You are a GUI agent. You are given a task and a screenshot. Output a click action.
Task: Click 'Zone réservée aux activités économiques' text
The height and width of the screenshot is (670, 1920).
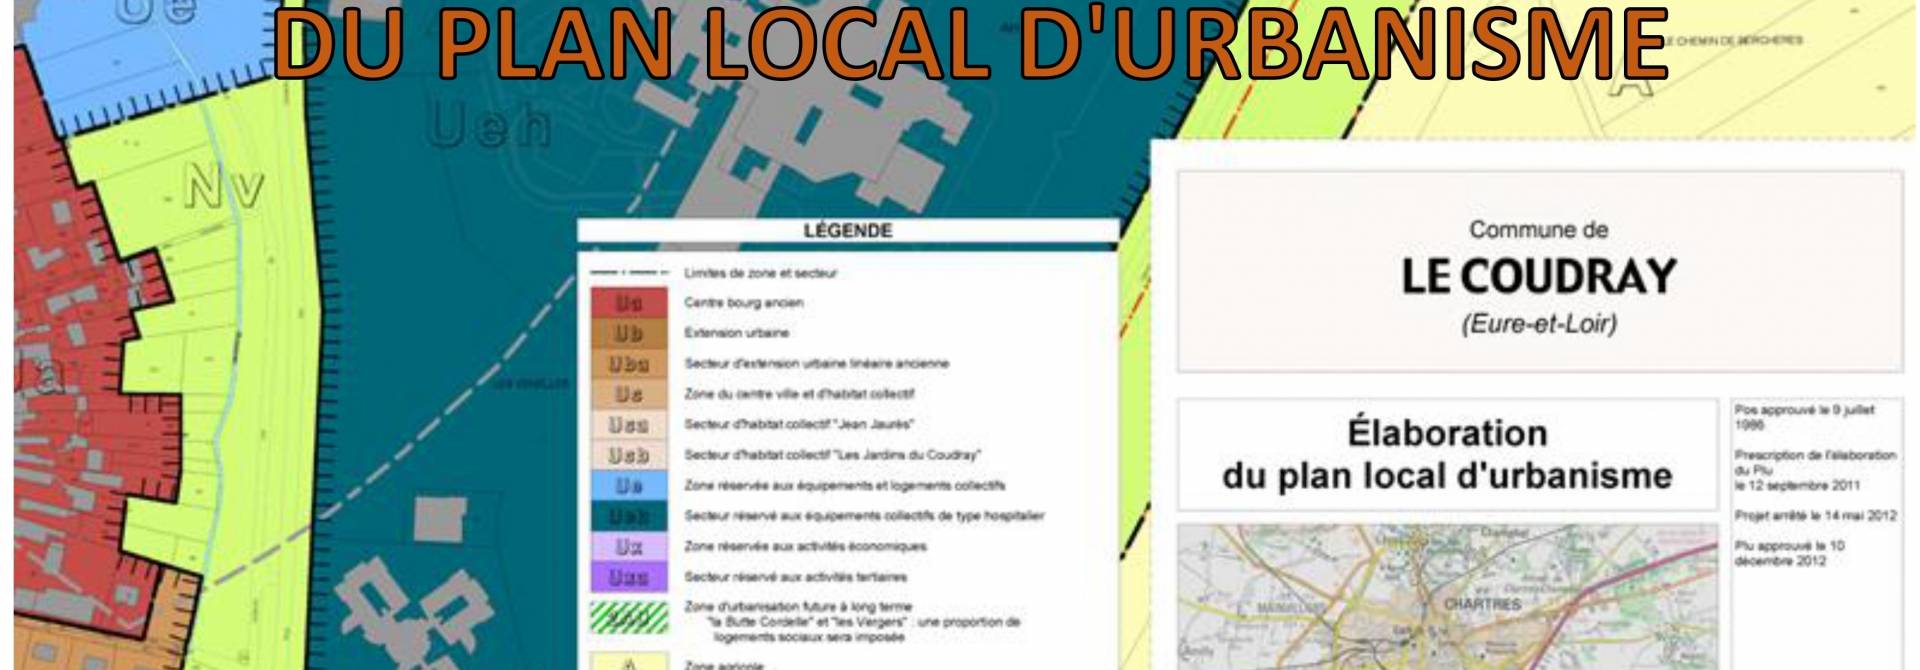point(805,547)
